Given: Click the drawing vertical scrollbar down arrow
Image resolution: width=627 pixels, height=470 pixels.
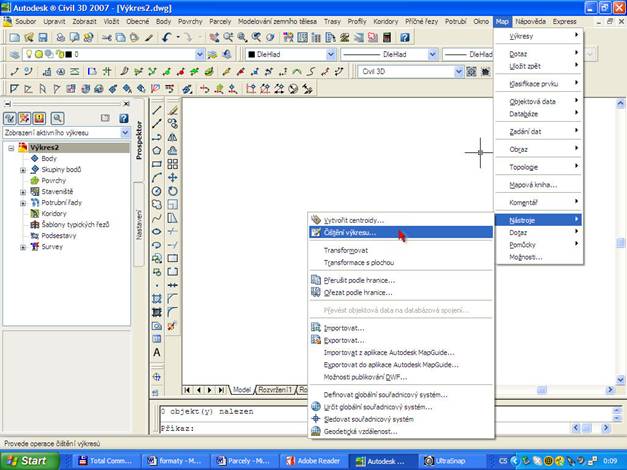Looking at the screenshot, I should point(620,380).
